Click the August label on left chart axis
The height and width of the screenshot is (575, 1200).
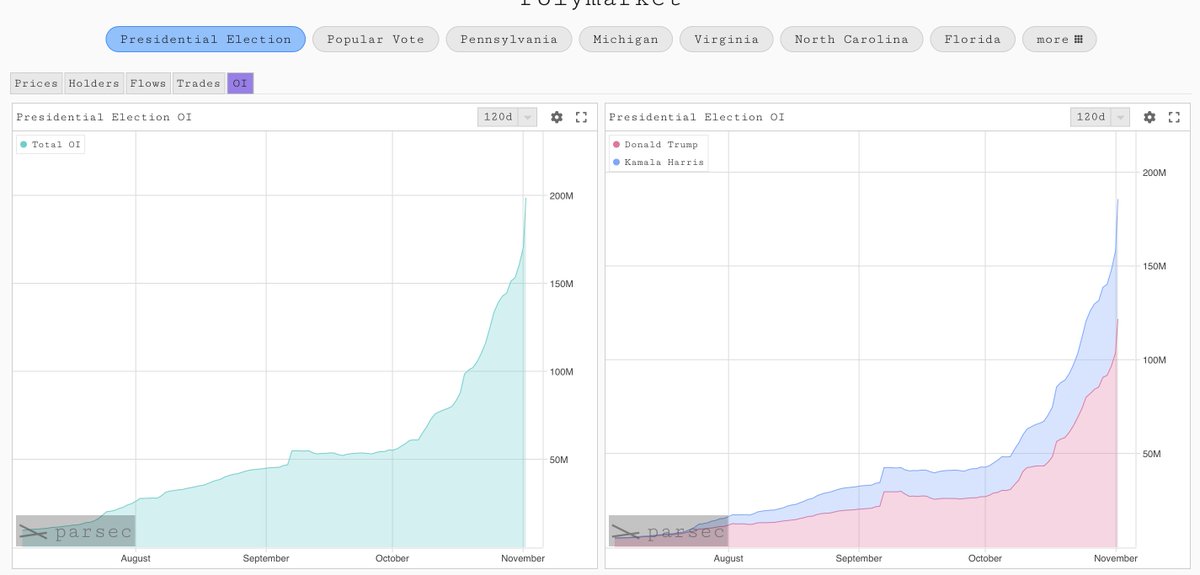click(x=135, y=559)
